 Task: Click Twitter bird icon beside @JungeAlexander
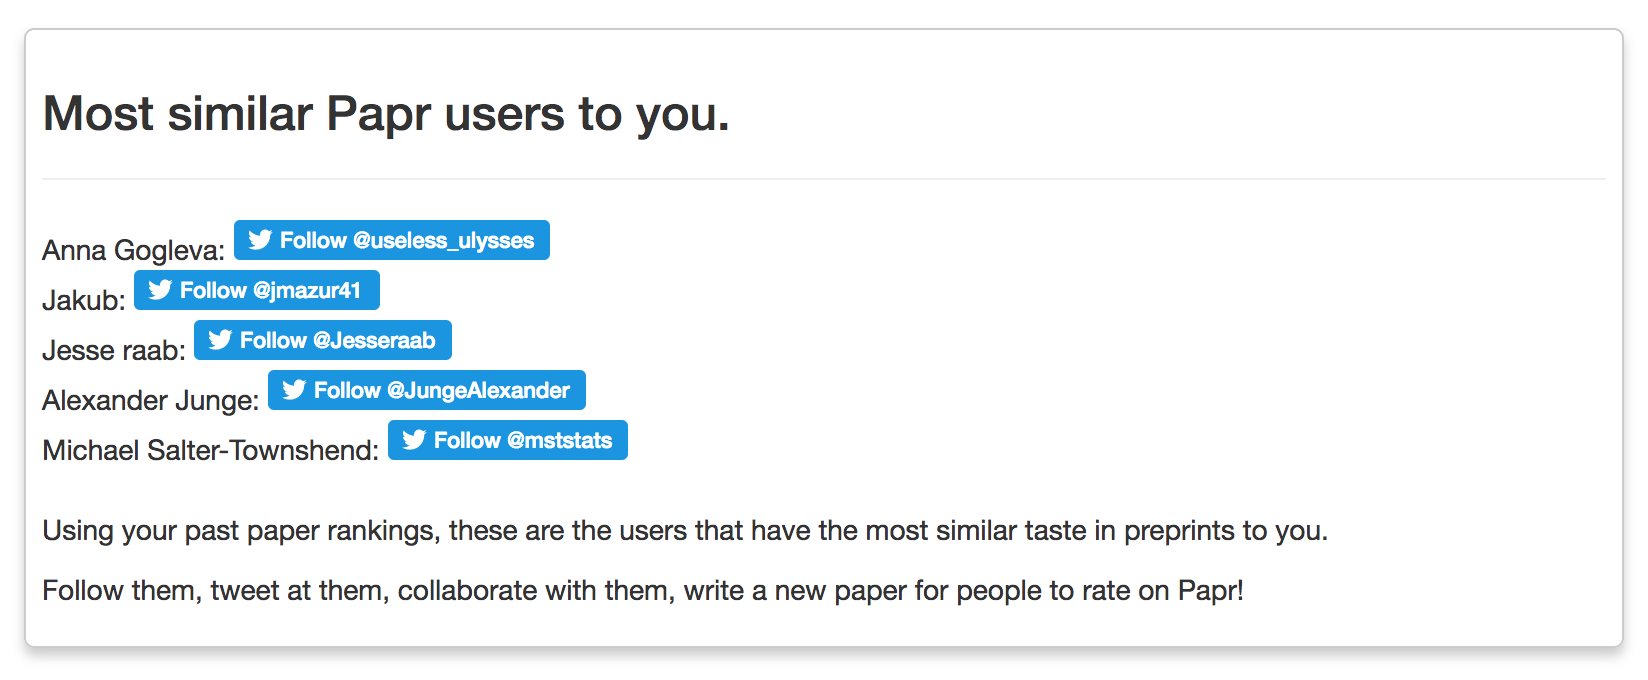point(294,390)
